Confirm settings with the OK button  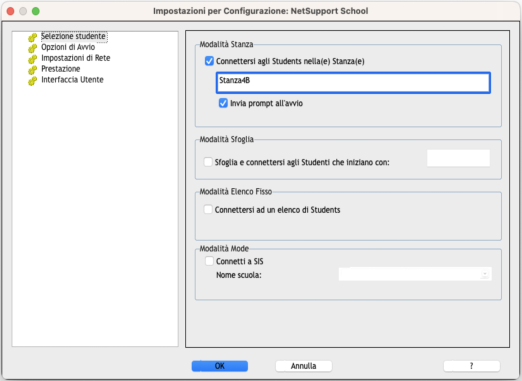pos(220,366)
